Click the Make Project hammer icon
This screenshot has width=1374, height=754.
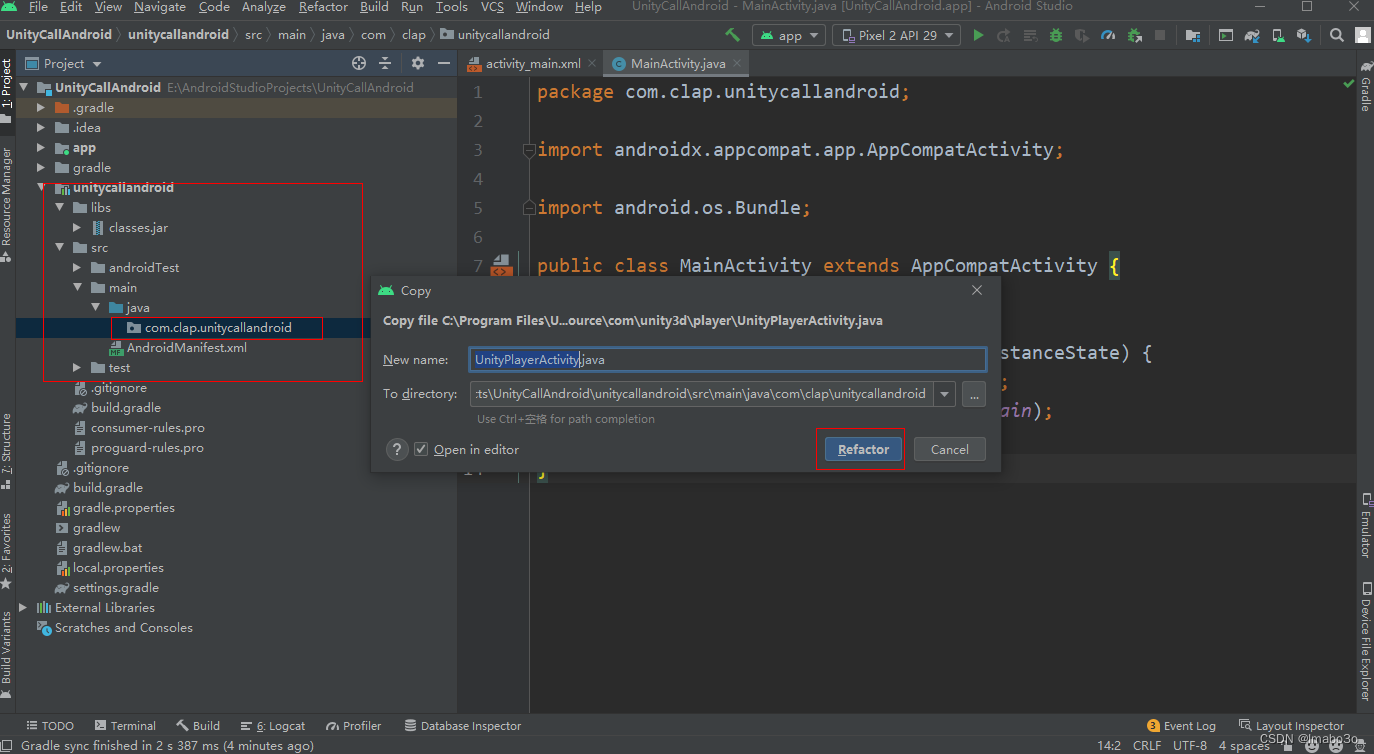pyautogui.click(x=733, y=35)
